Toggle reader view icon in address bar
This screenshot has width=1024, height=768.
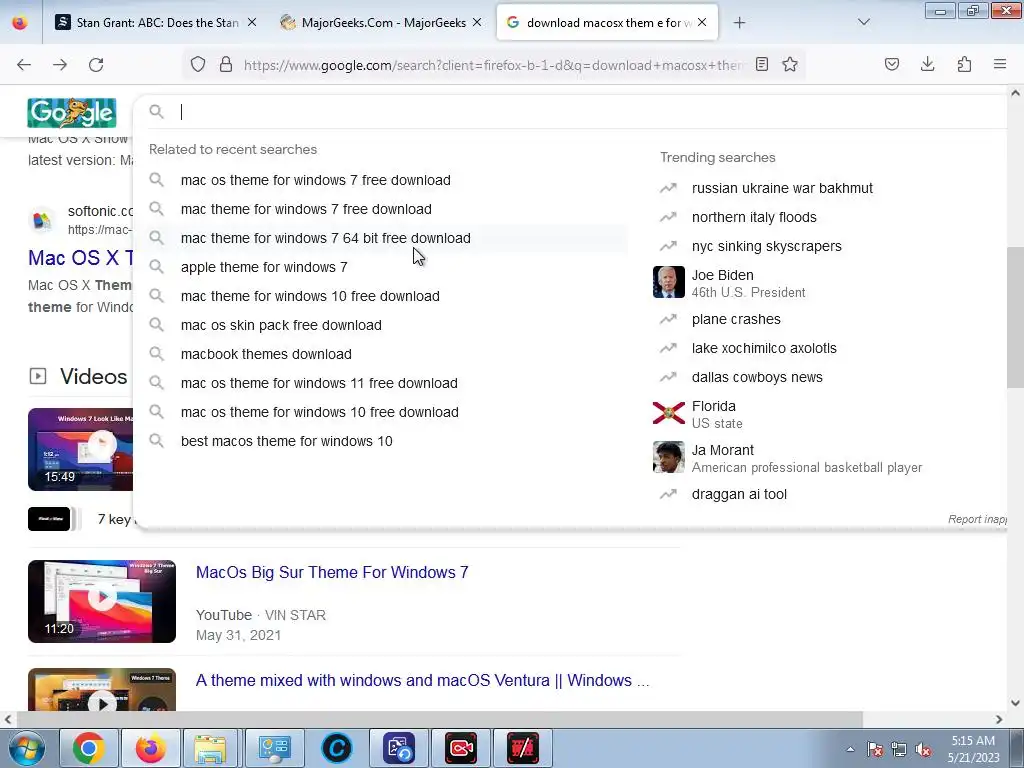click(761, 65)
